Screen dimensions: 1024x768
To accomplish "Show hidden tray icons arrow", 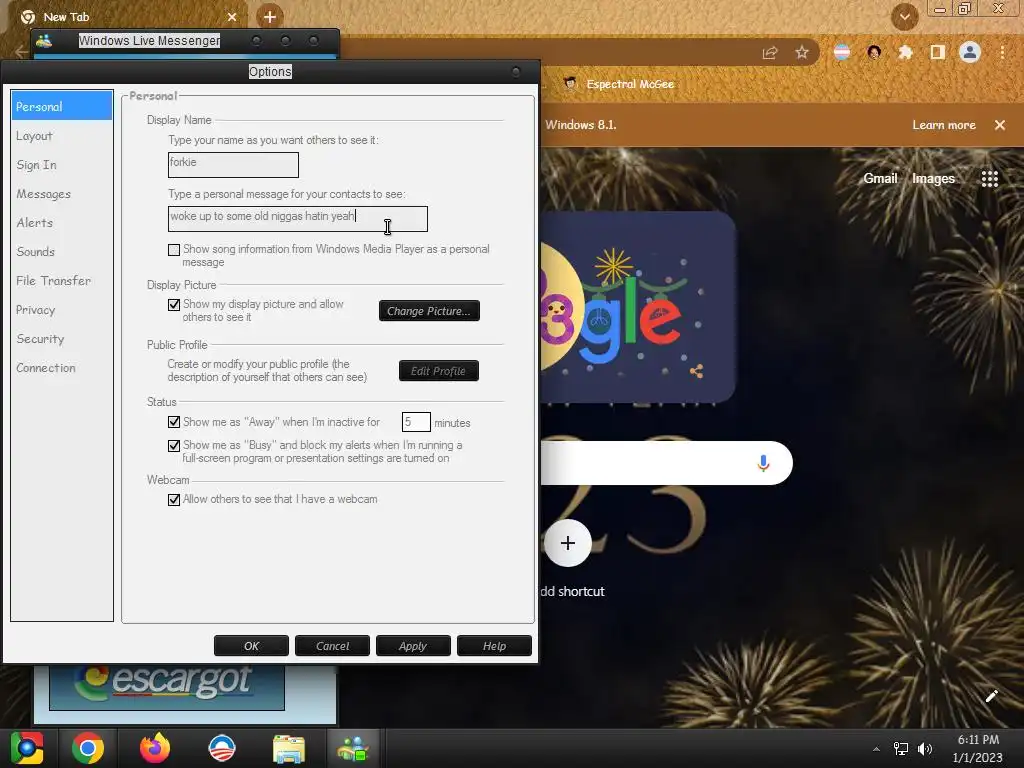I will pos(876,749).
